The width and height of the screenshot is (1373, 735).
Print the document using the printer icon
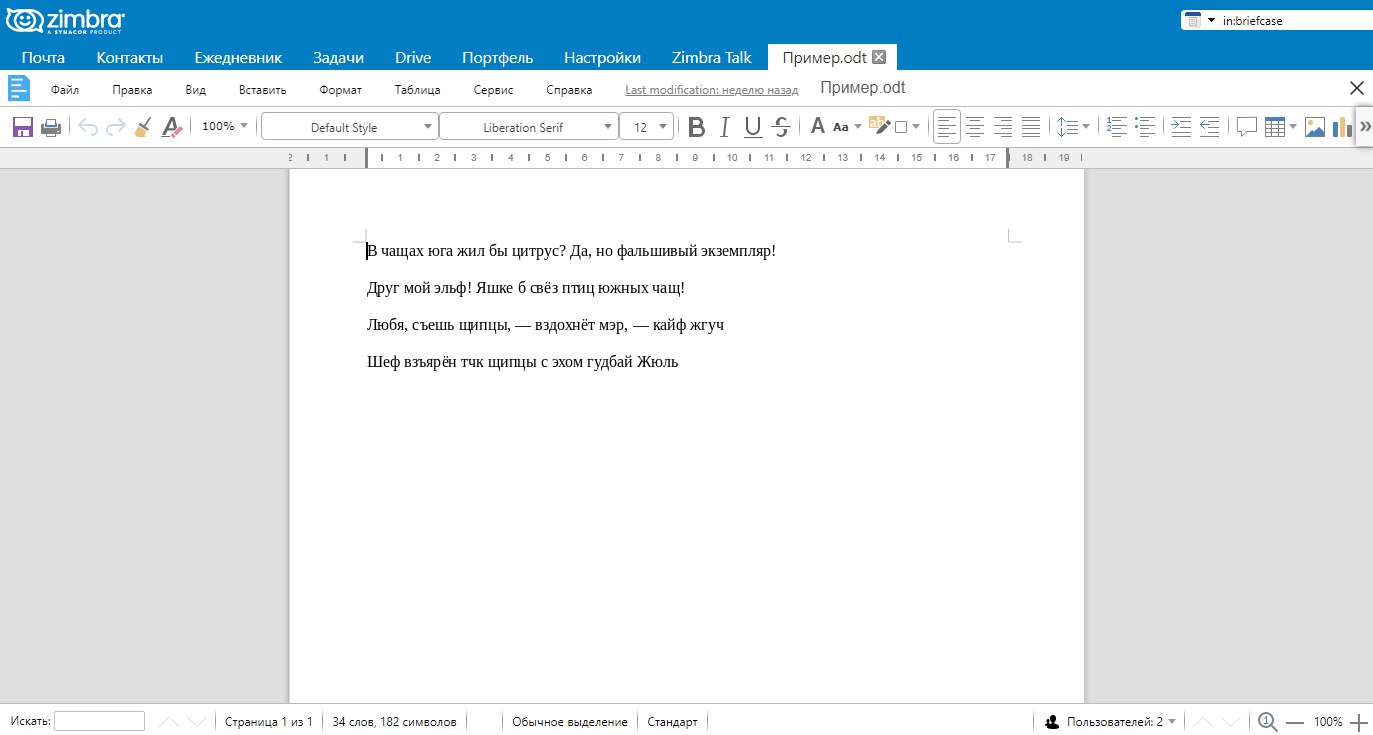(51, 127)
